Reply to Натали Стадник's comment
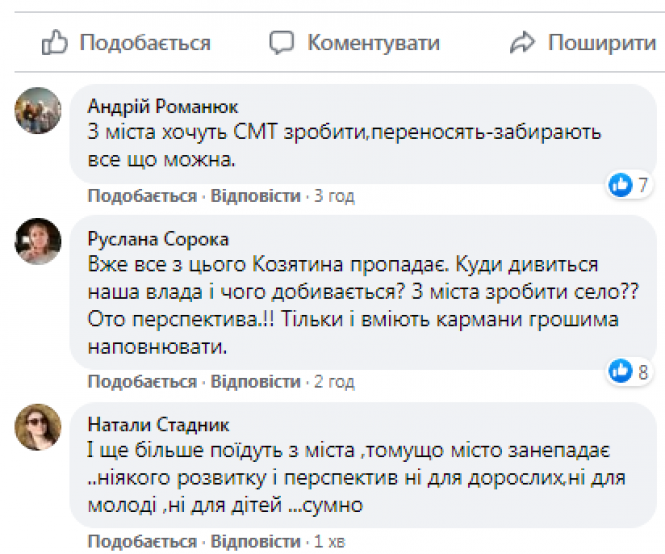 [254, 542]
